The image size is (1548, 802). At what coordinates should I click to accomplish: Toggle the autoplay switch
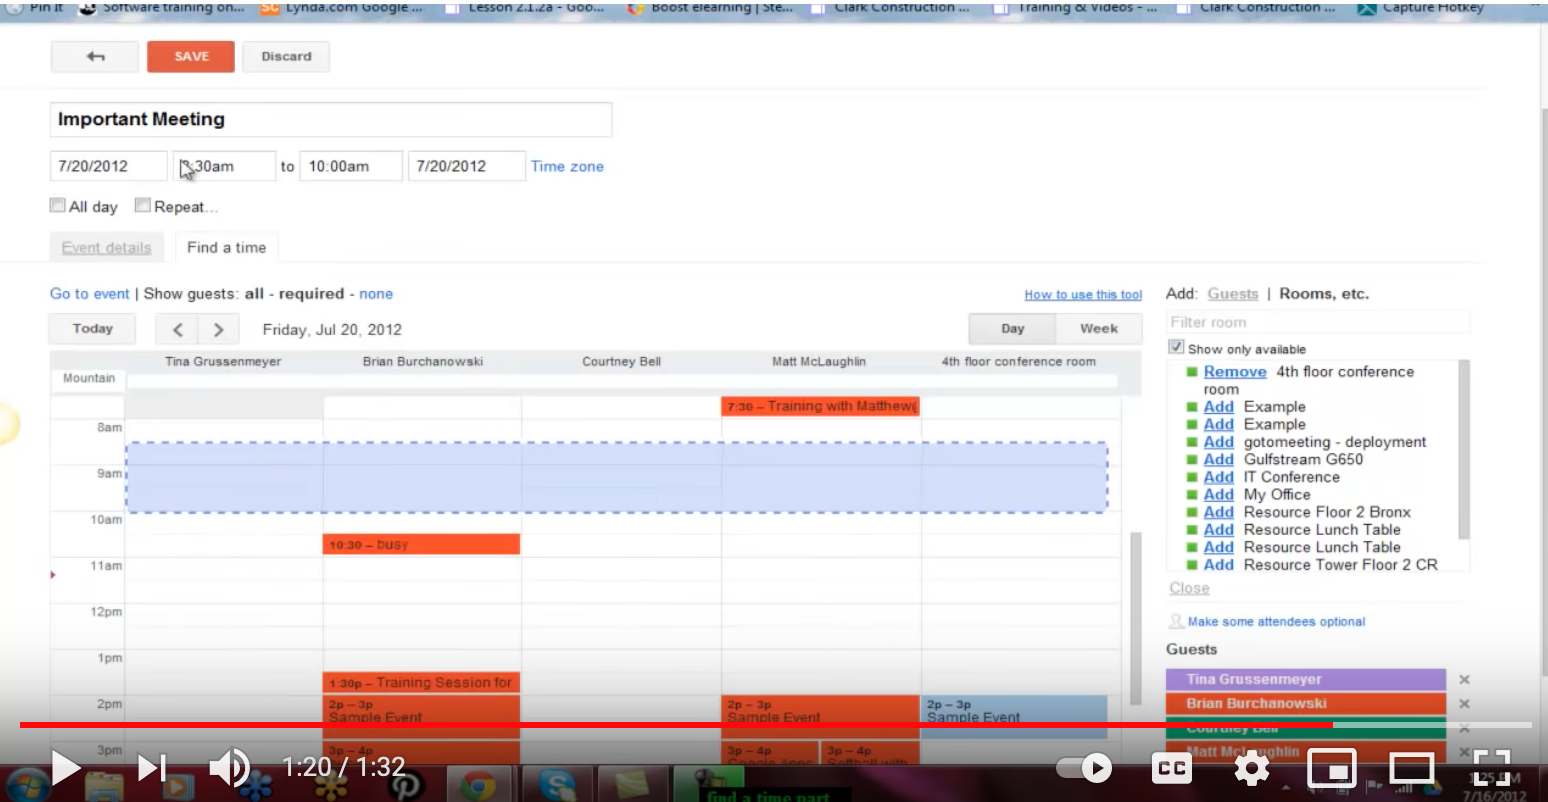pos(1085,768)
